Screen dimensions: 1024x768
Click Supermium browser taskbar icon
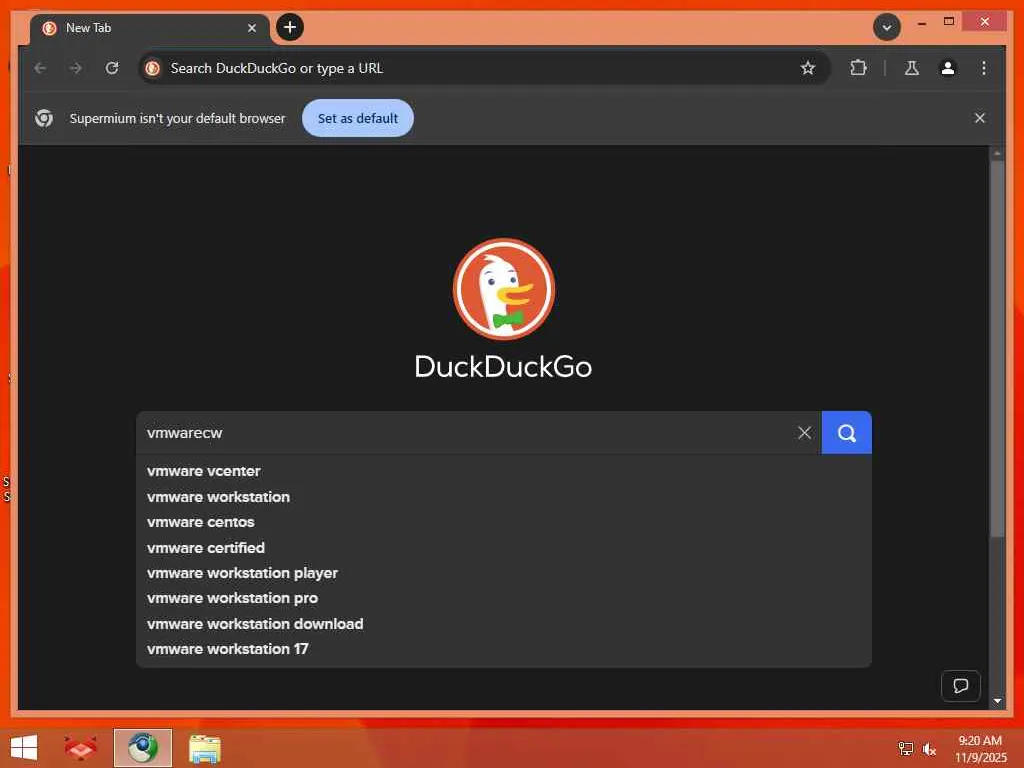pyautogui.click(x=142, y=748)
